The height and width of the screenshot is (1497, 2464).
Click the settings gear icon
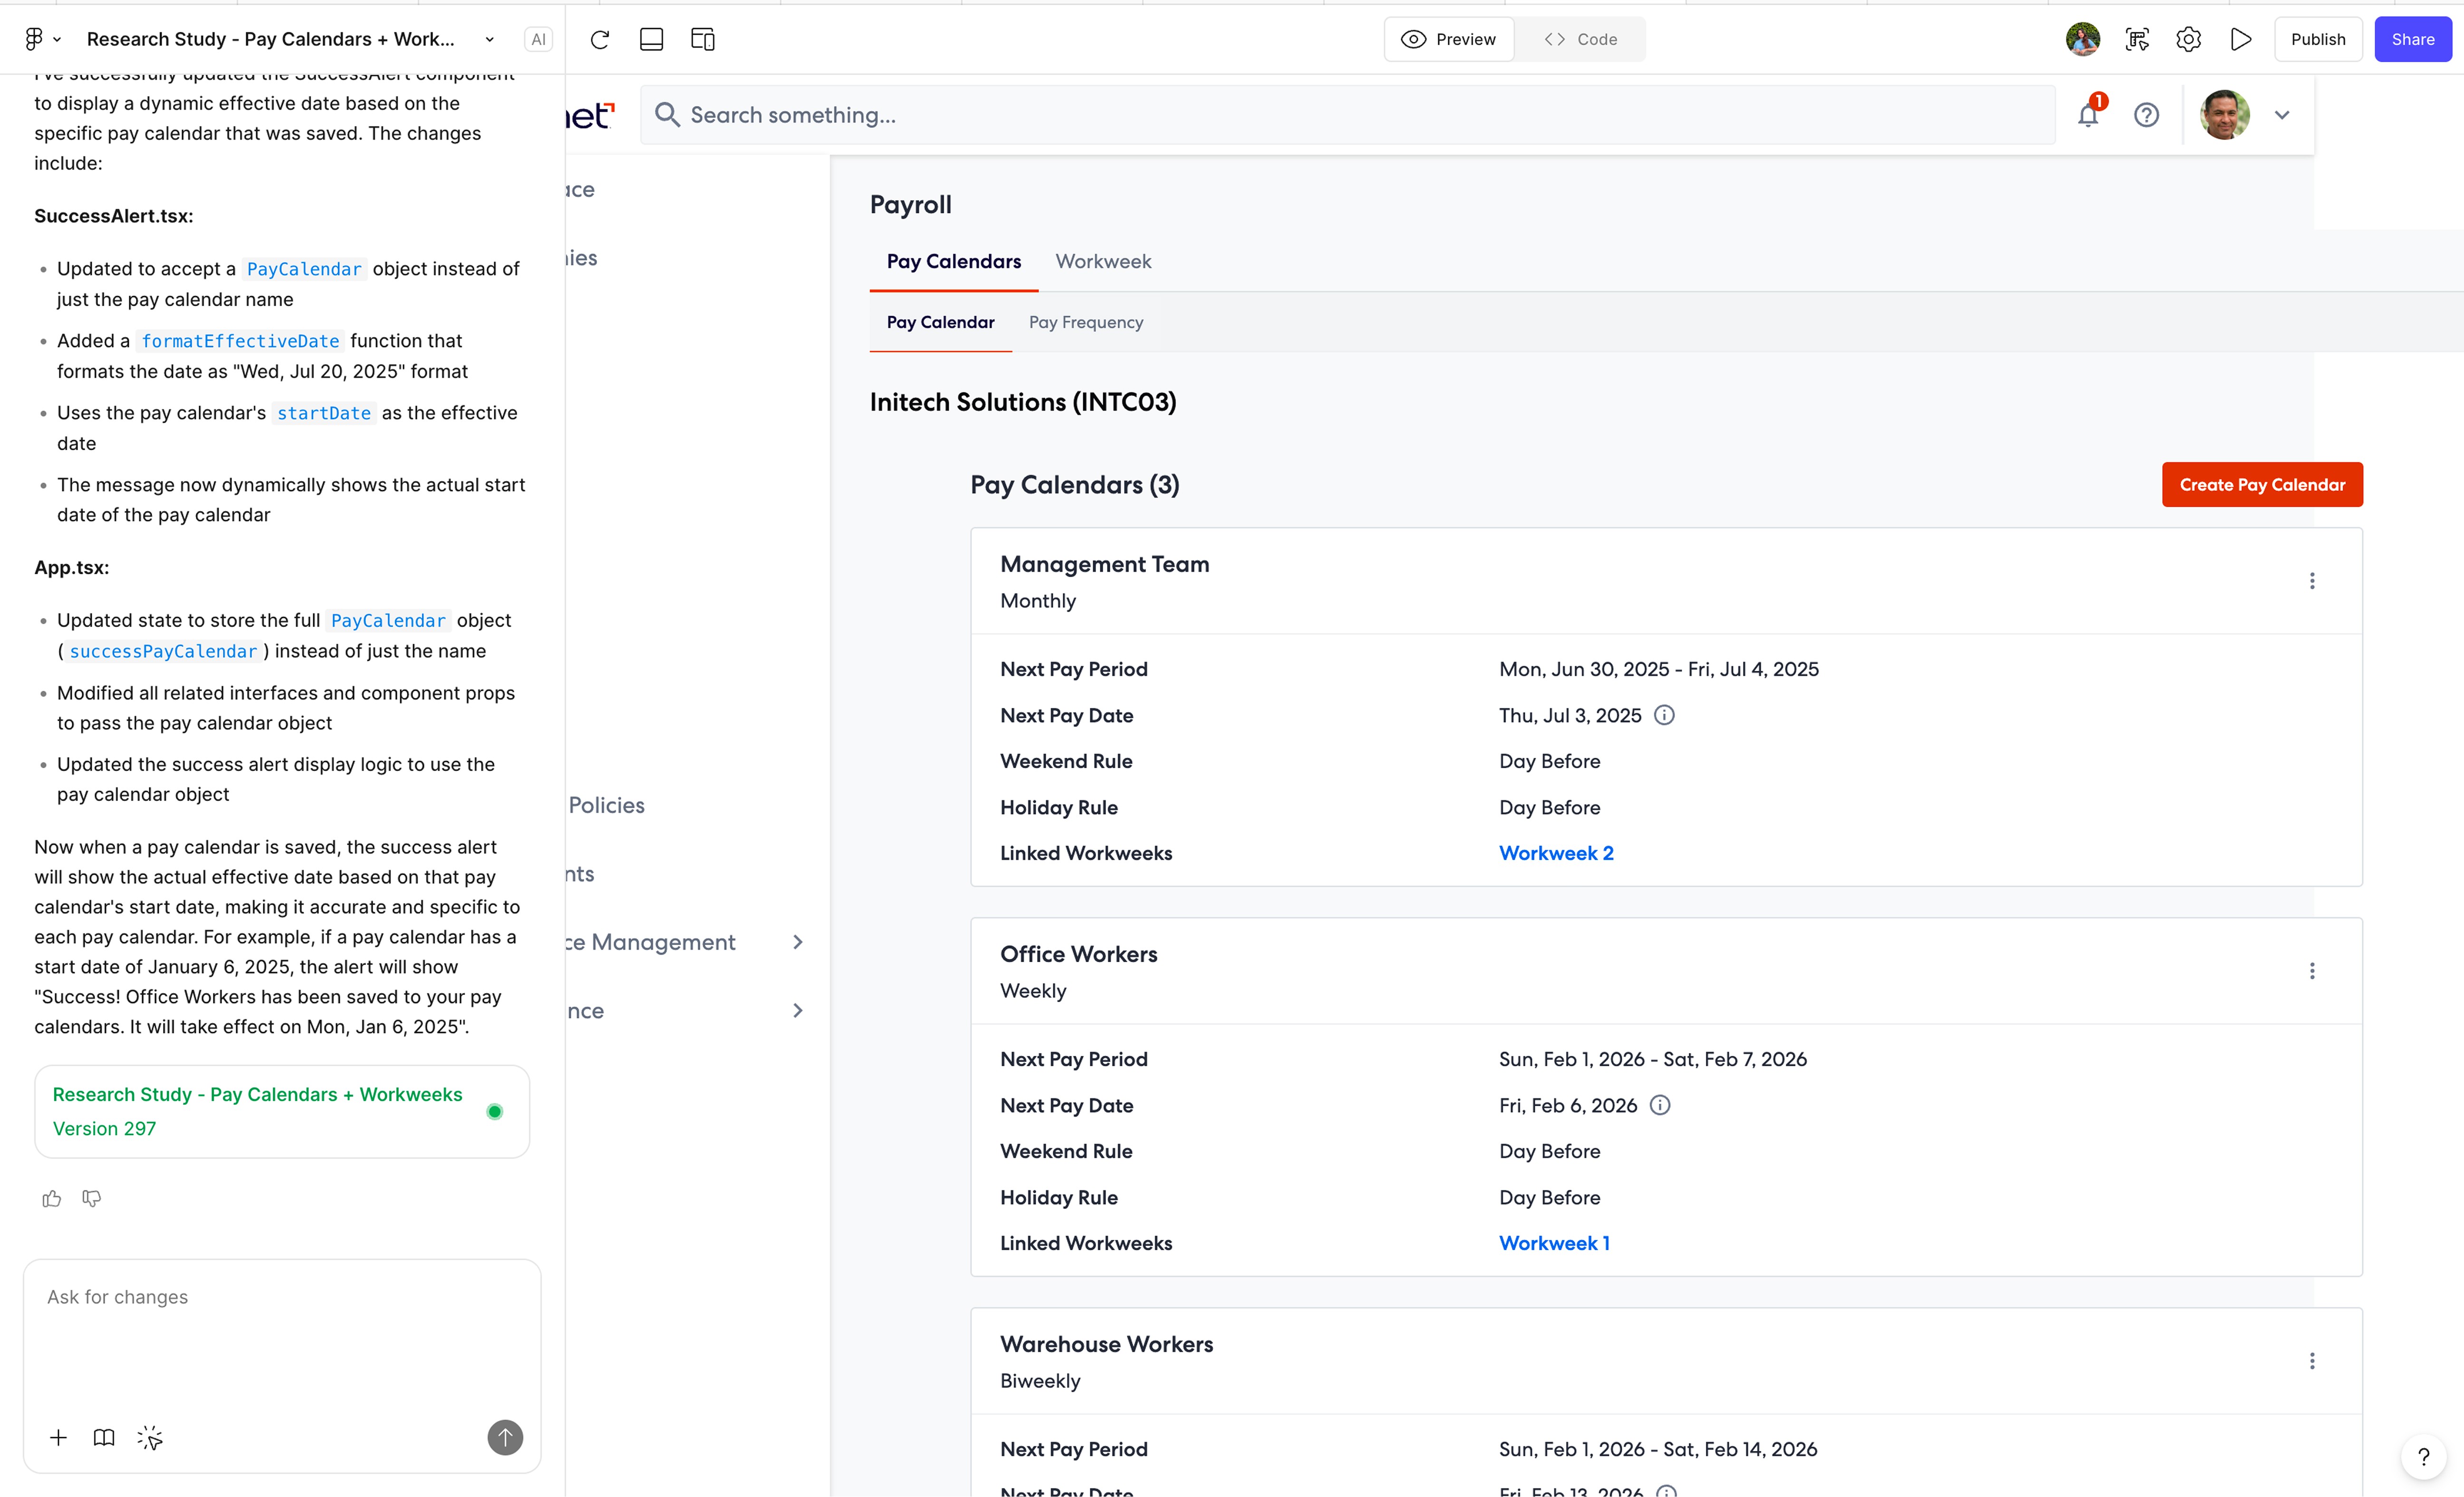(2189, 39)
